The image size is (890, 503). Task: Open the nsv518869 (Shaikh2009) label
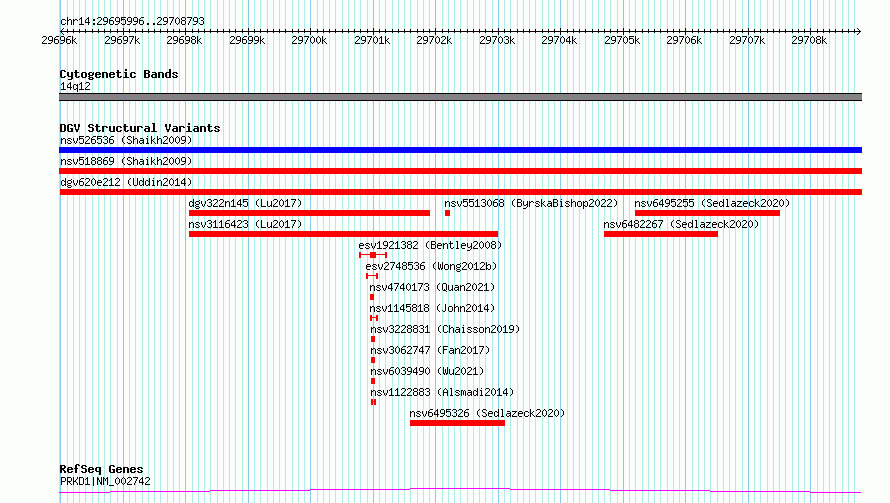coord(126,161)
